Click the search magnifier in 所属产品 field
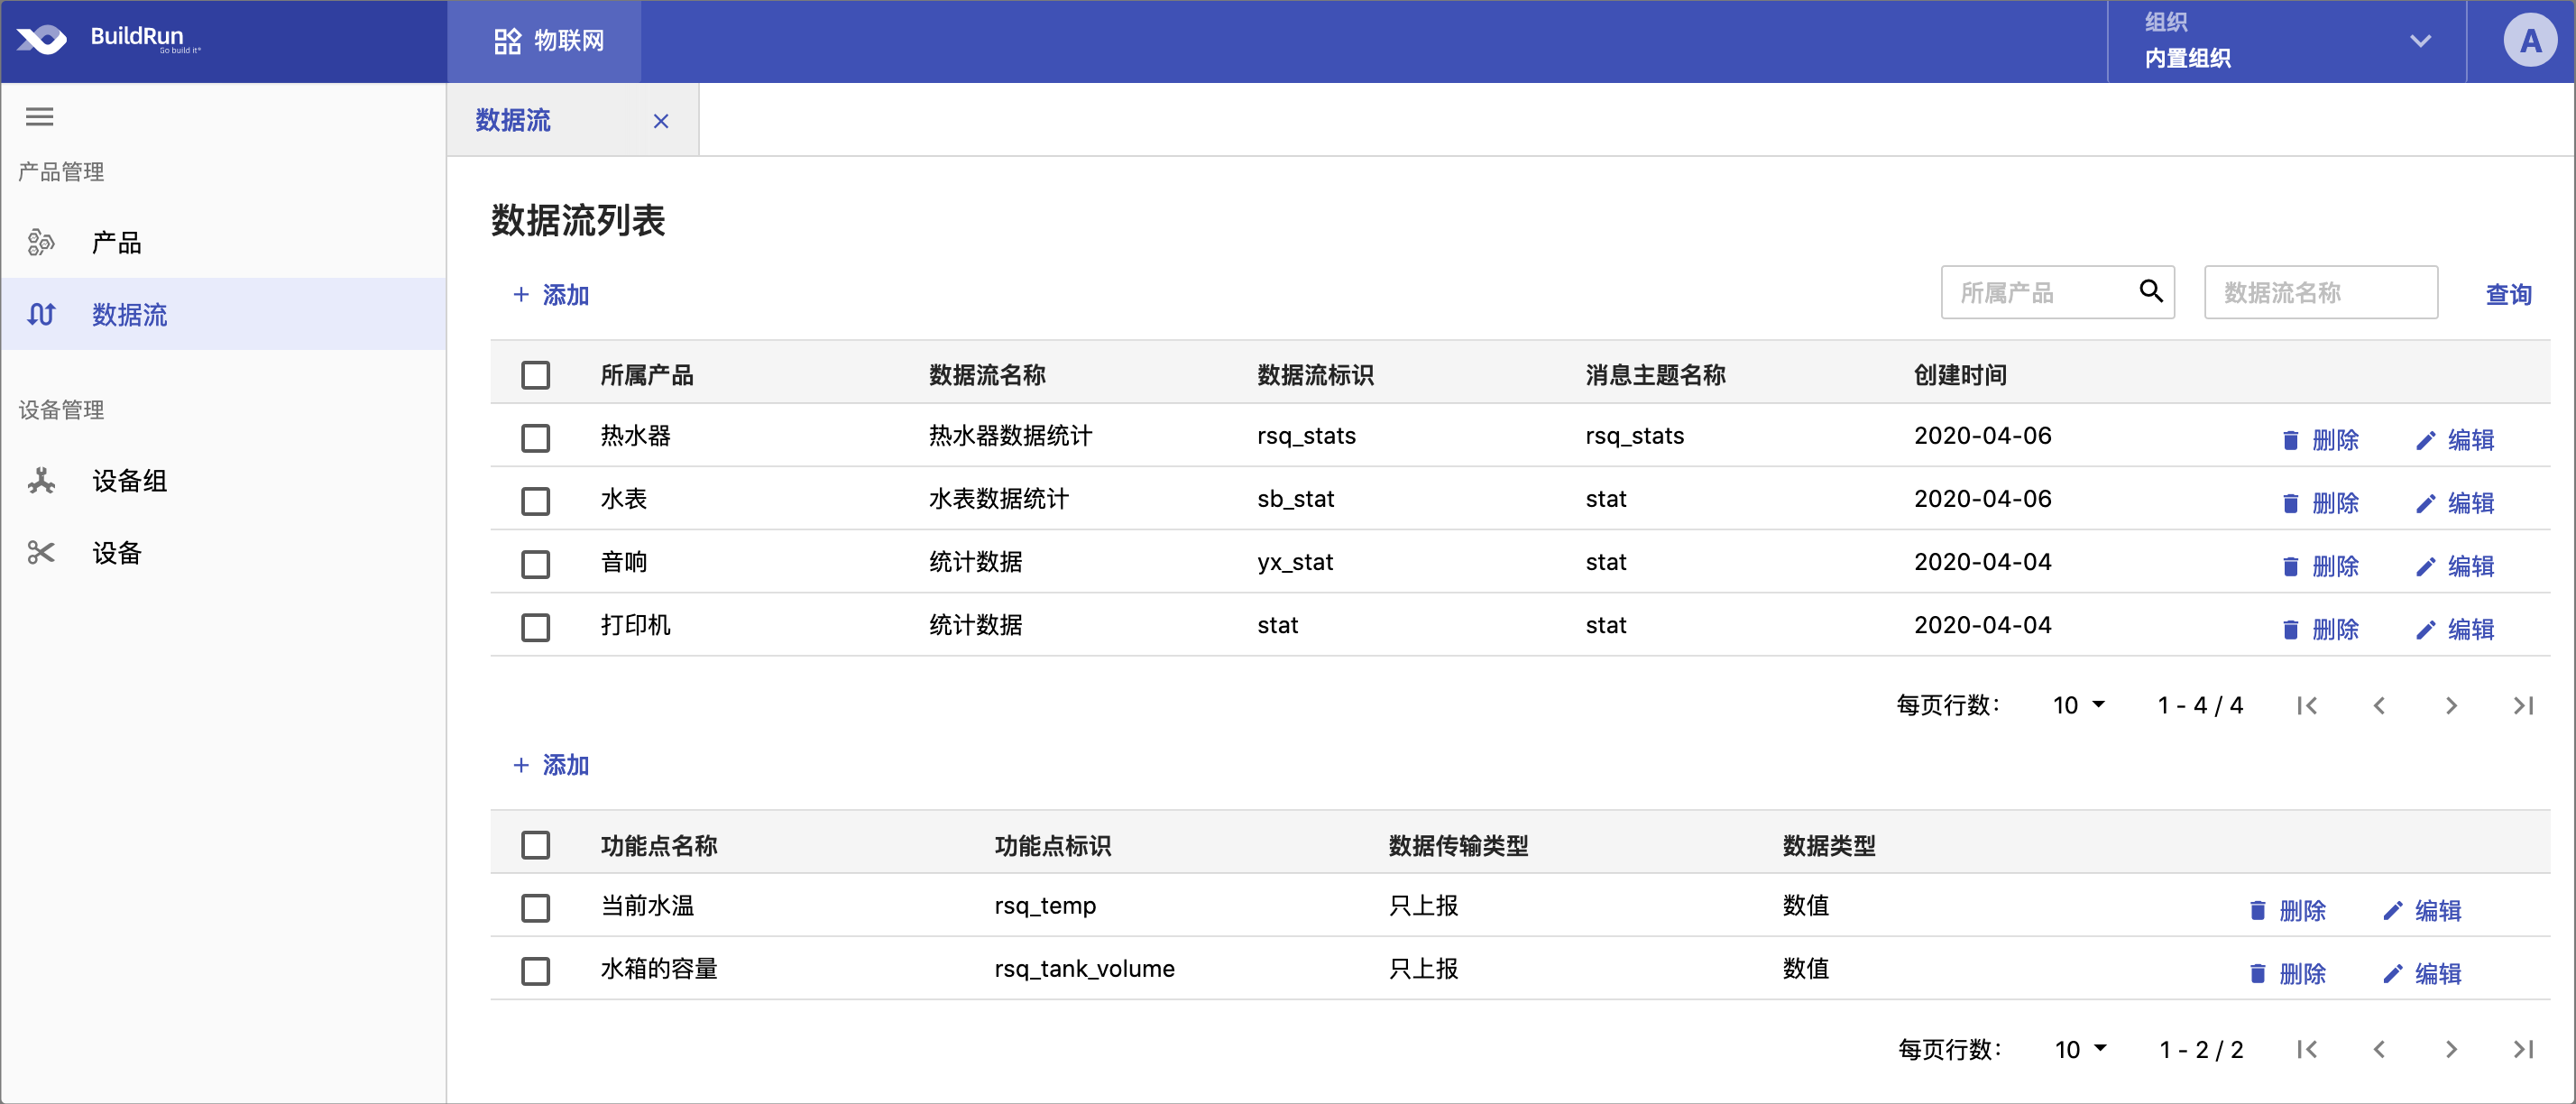2576x1104 pixels. [x=2150, y=291]
